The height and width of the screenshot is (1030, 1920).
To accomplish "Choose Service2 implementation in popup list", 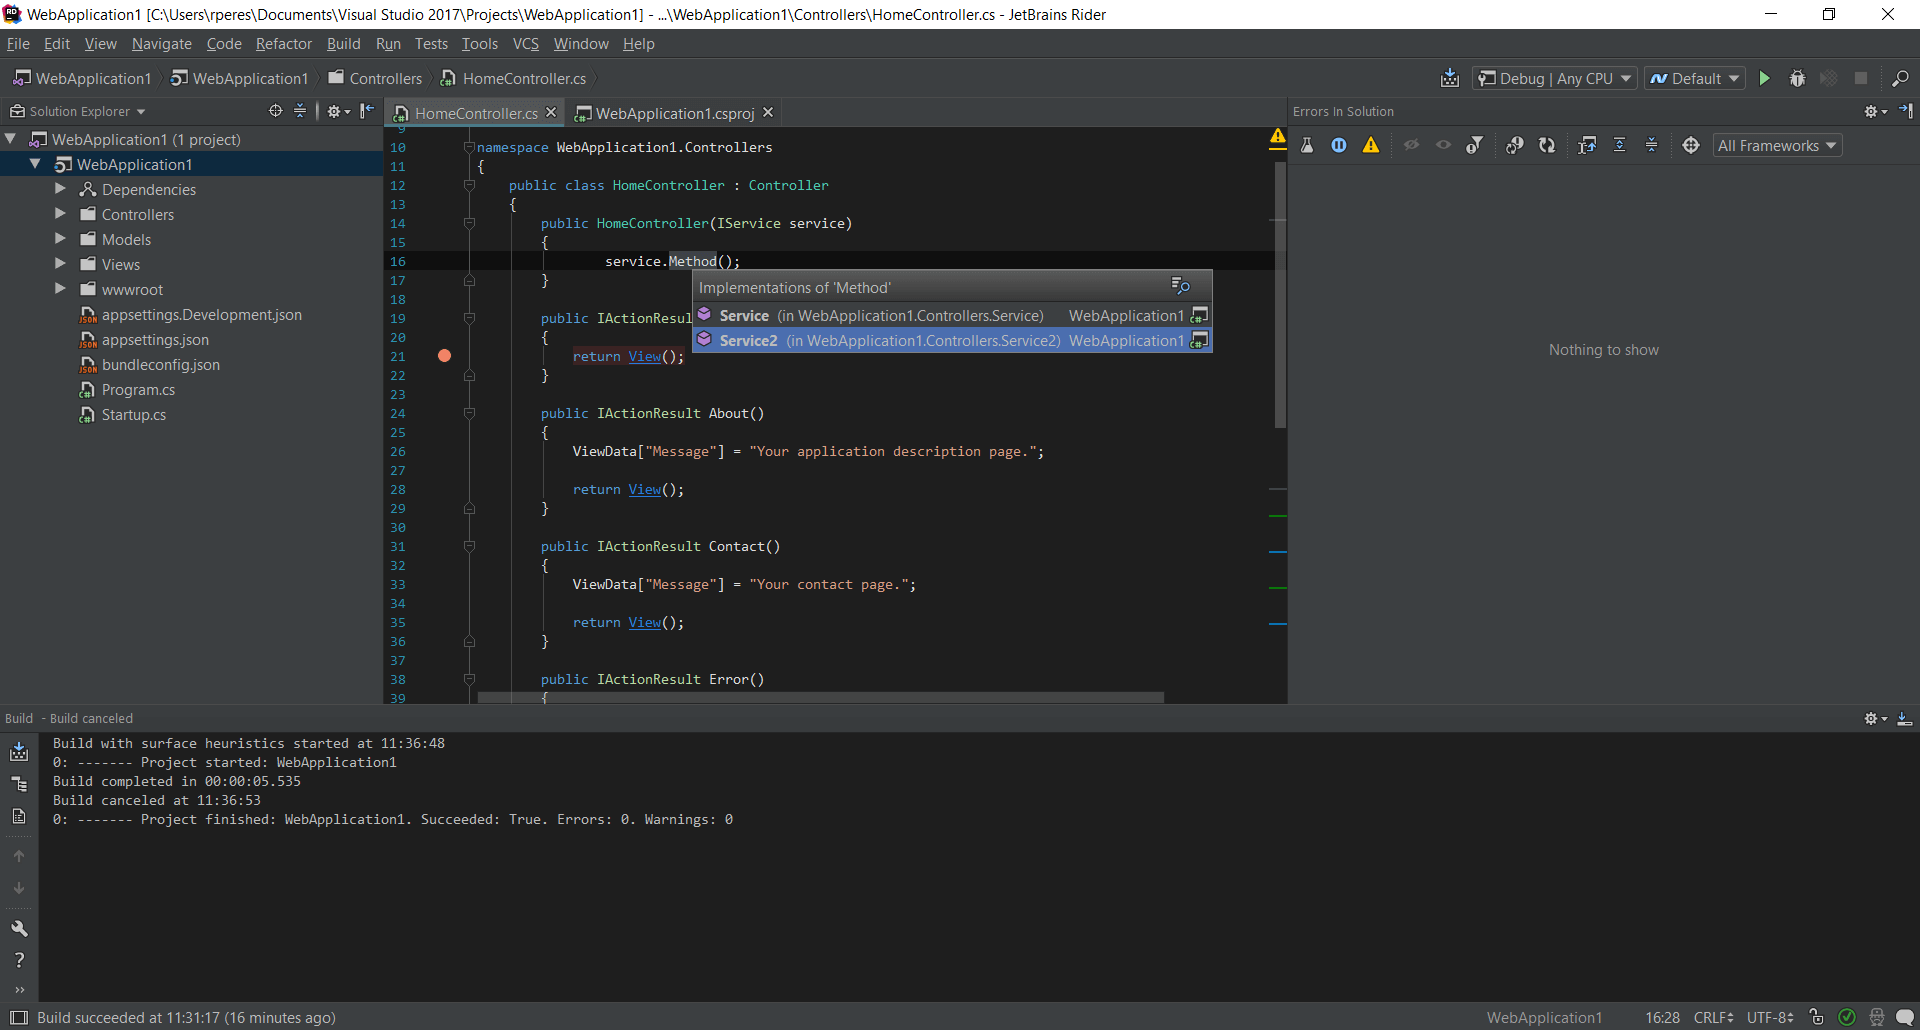I will [x=952, y=340].
